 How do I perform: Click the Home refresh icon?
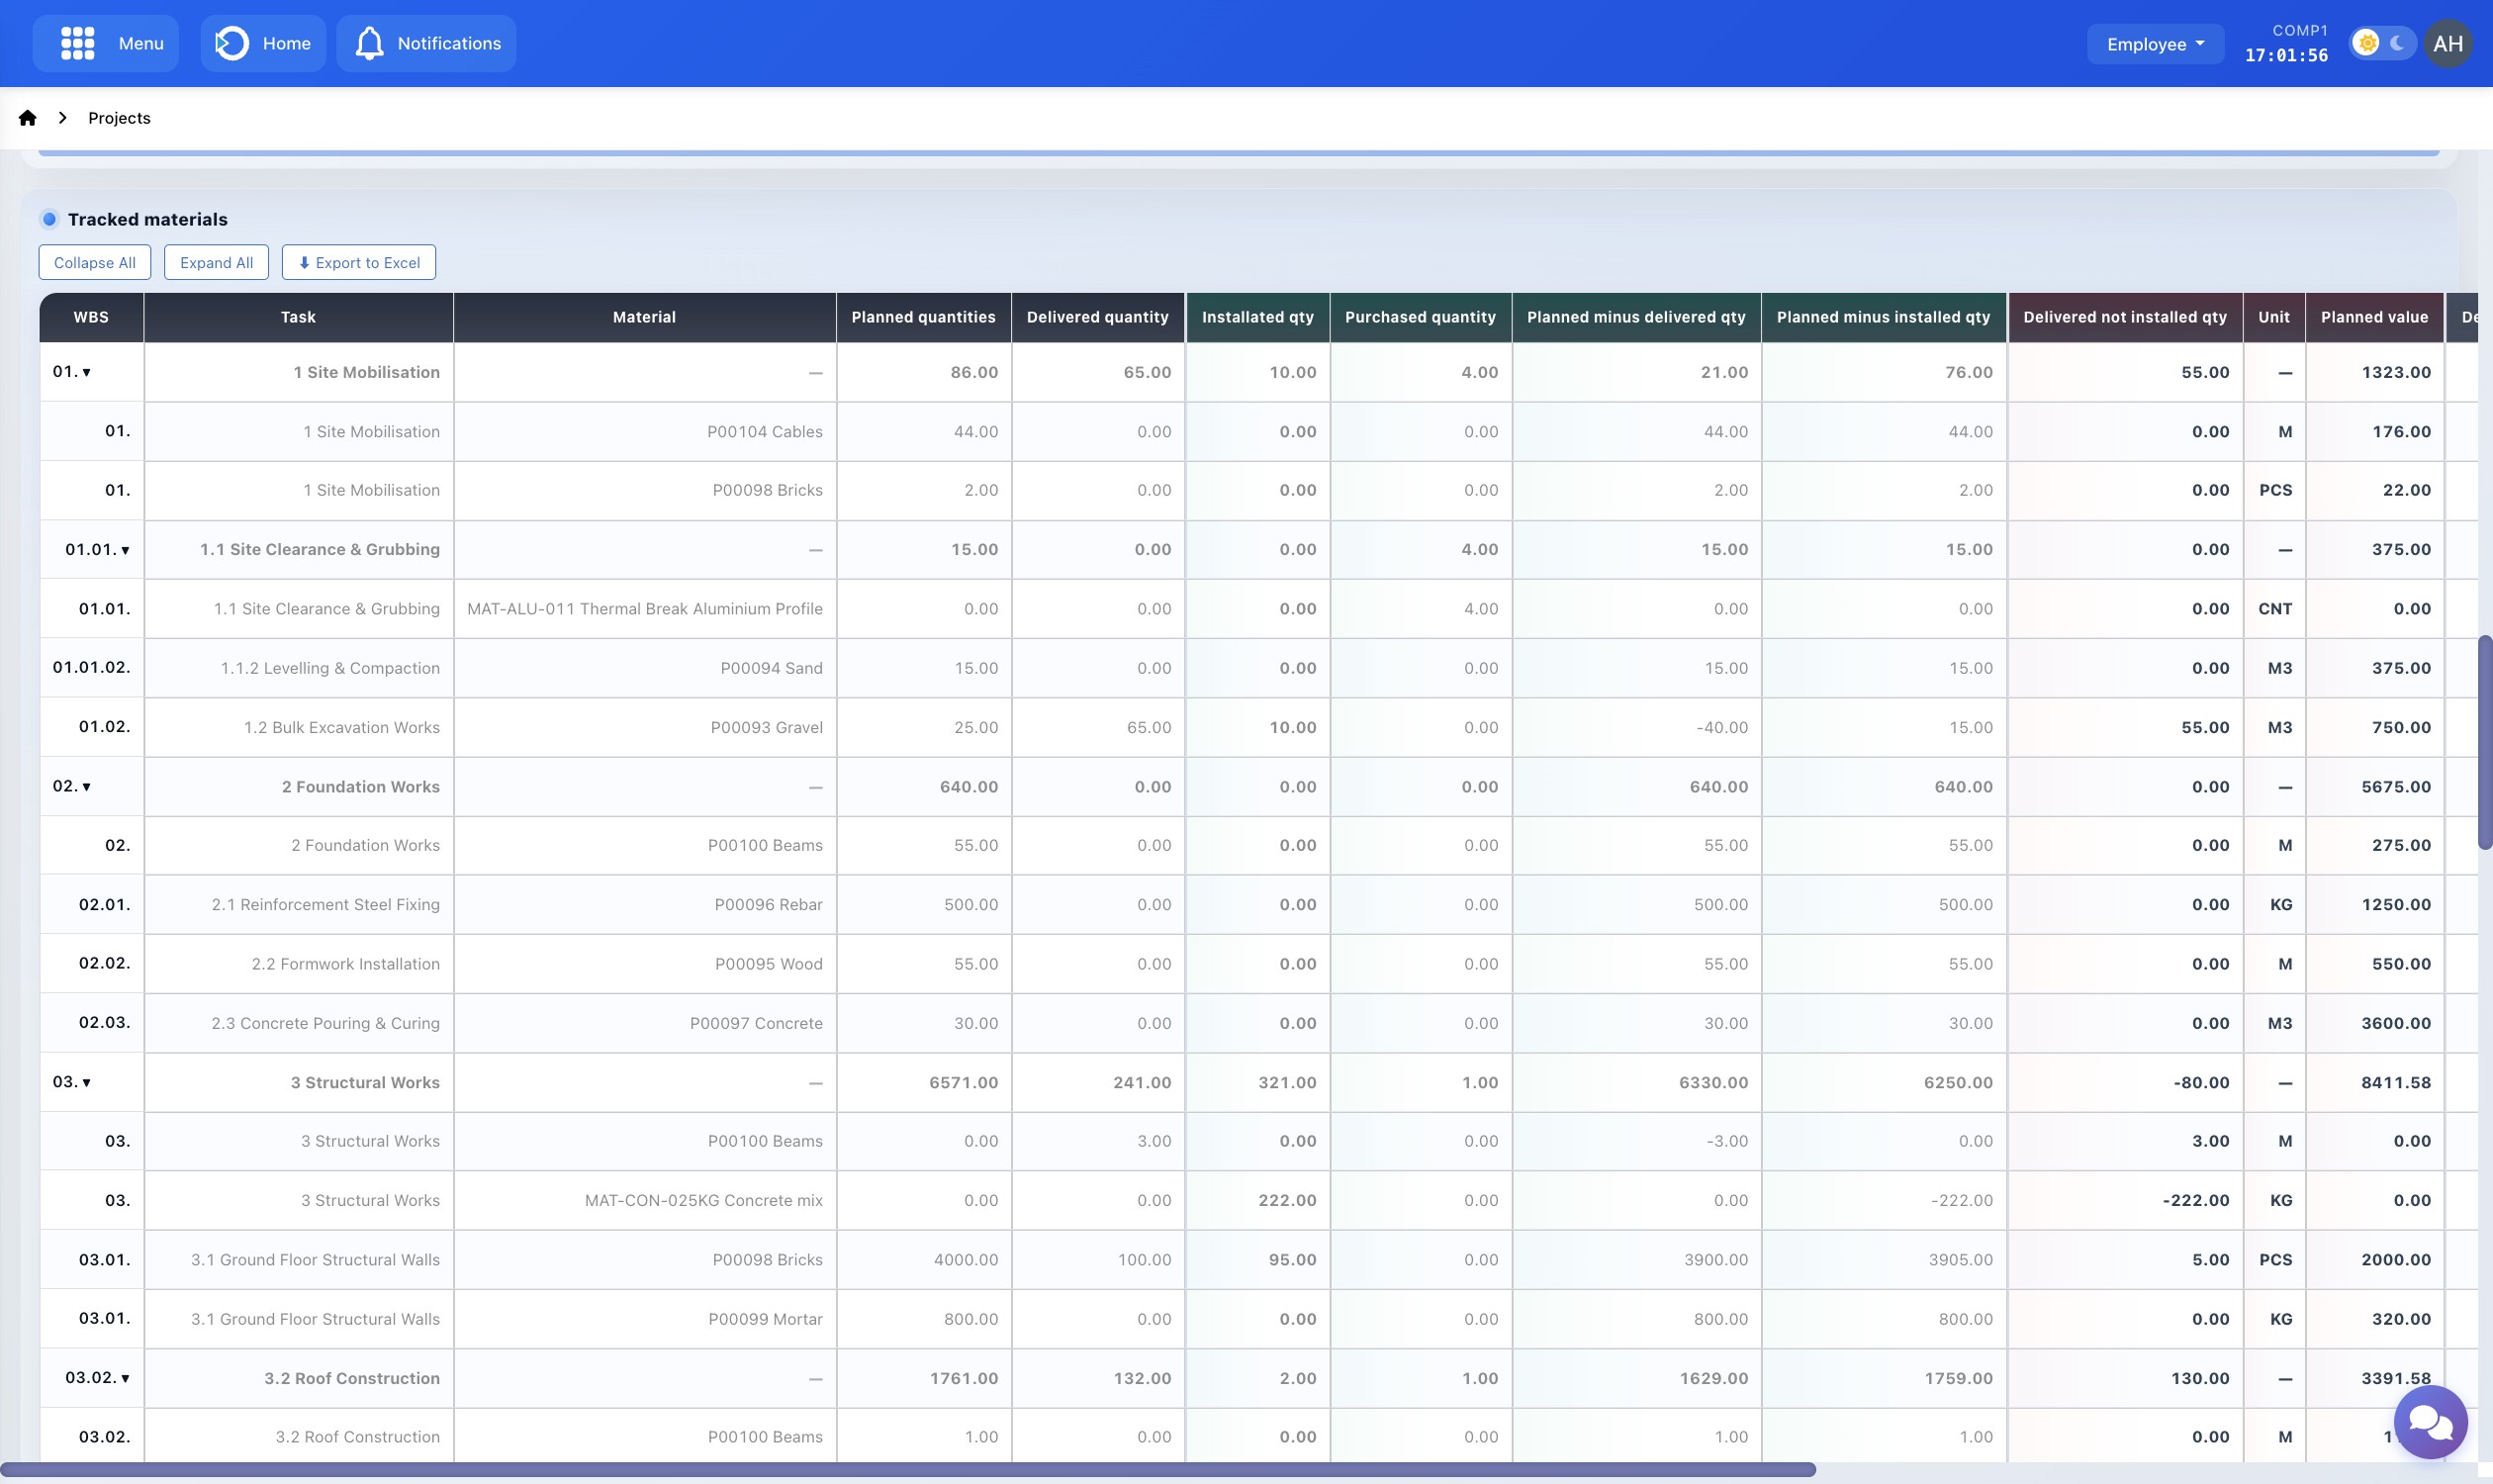(232, 43)
